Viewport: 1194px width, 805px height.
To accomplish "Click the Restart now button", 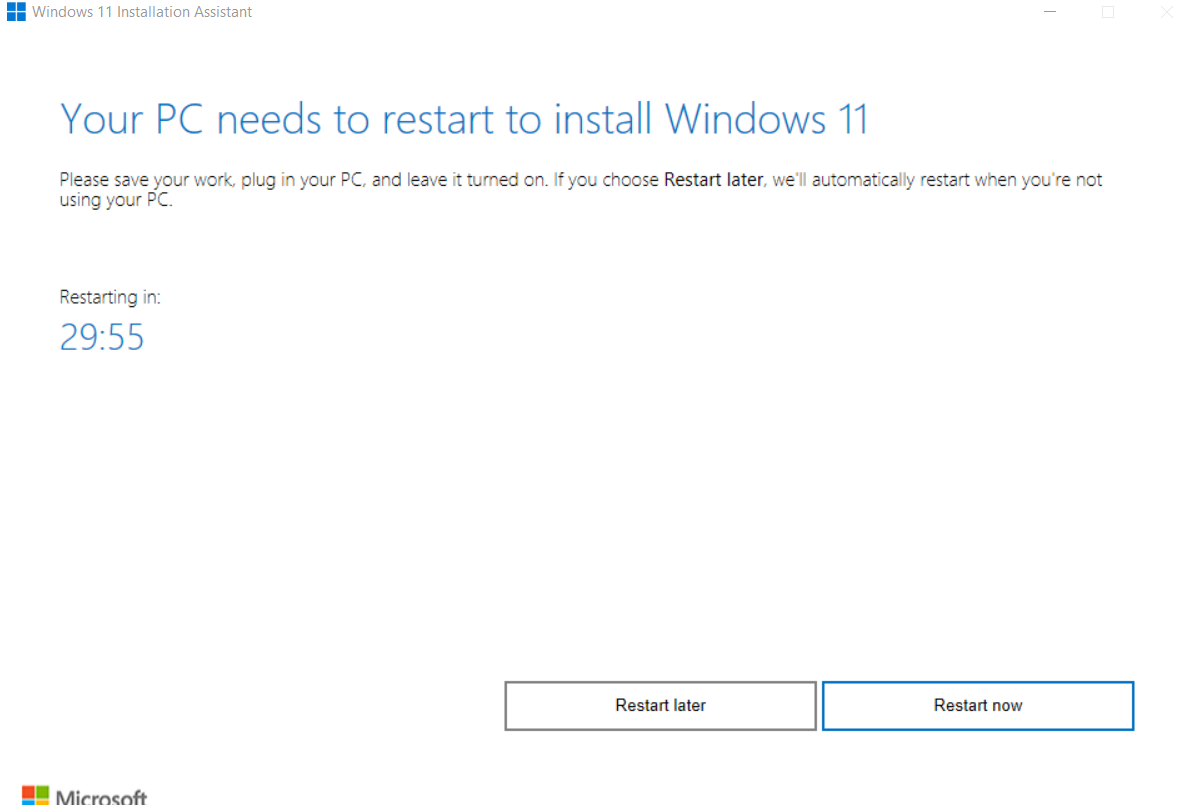I will pos(978,706).
